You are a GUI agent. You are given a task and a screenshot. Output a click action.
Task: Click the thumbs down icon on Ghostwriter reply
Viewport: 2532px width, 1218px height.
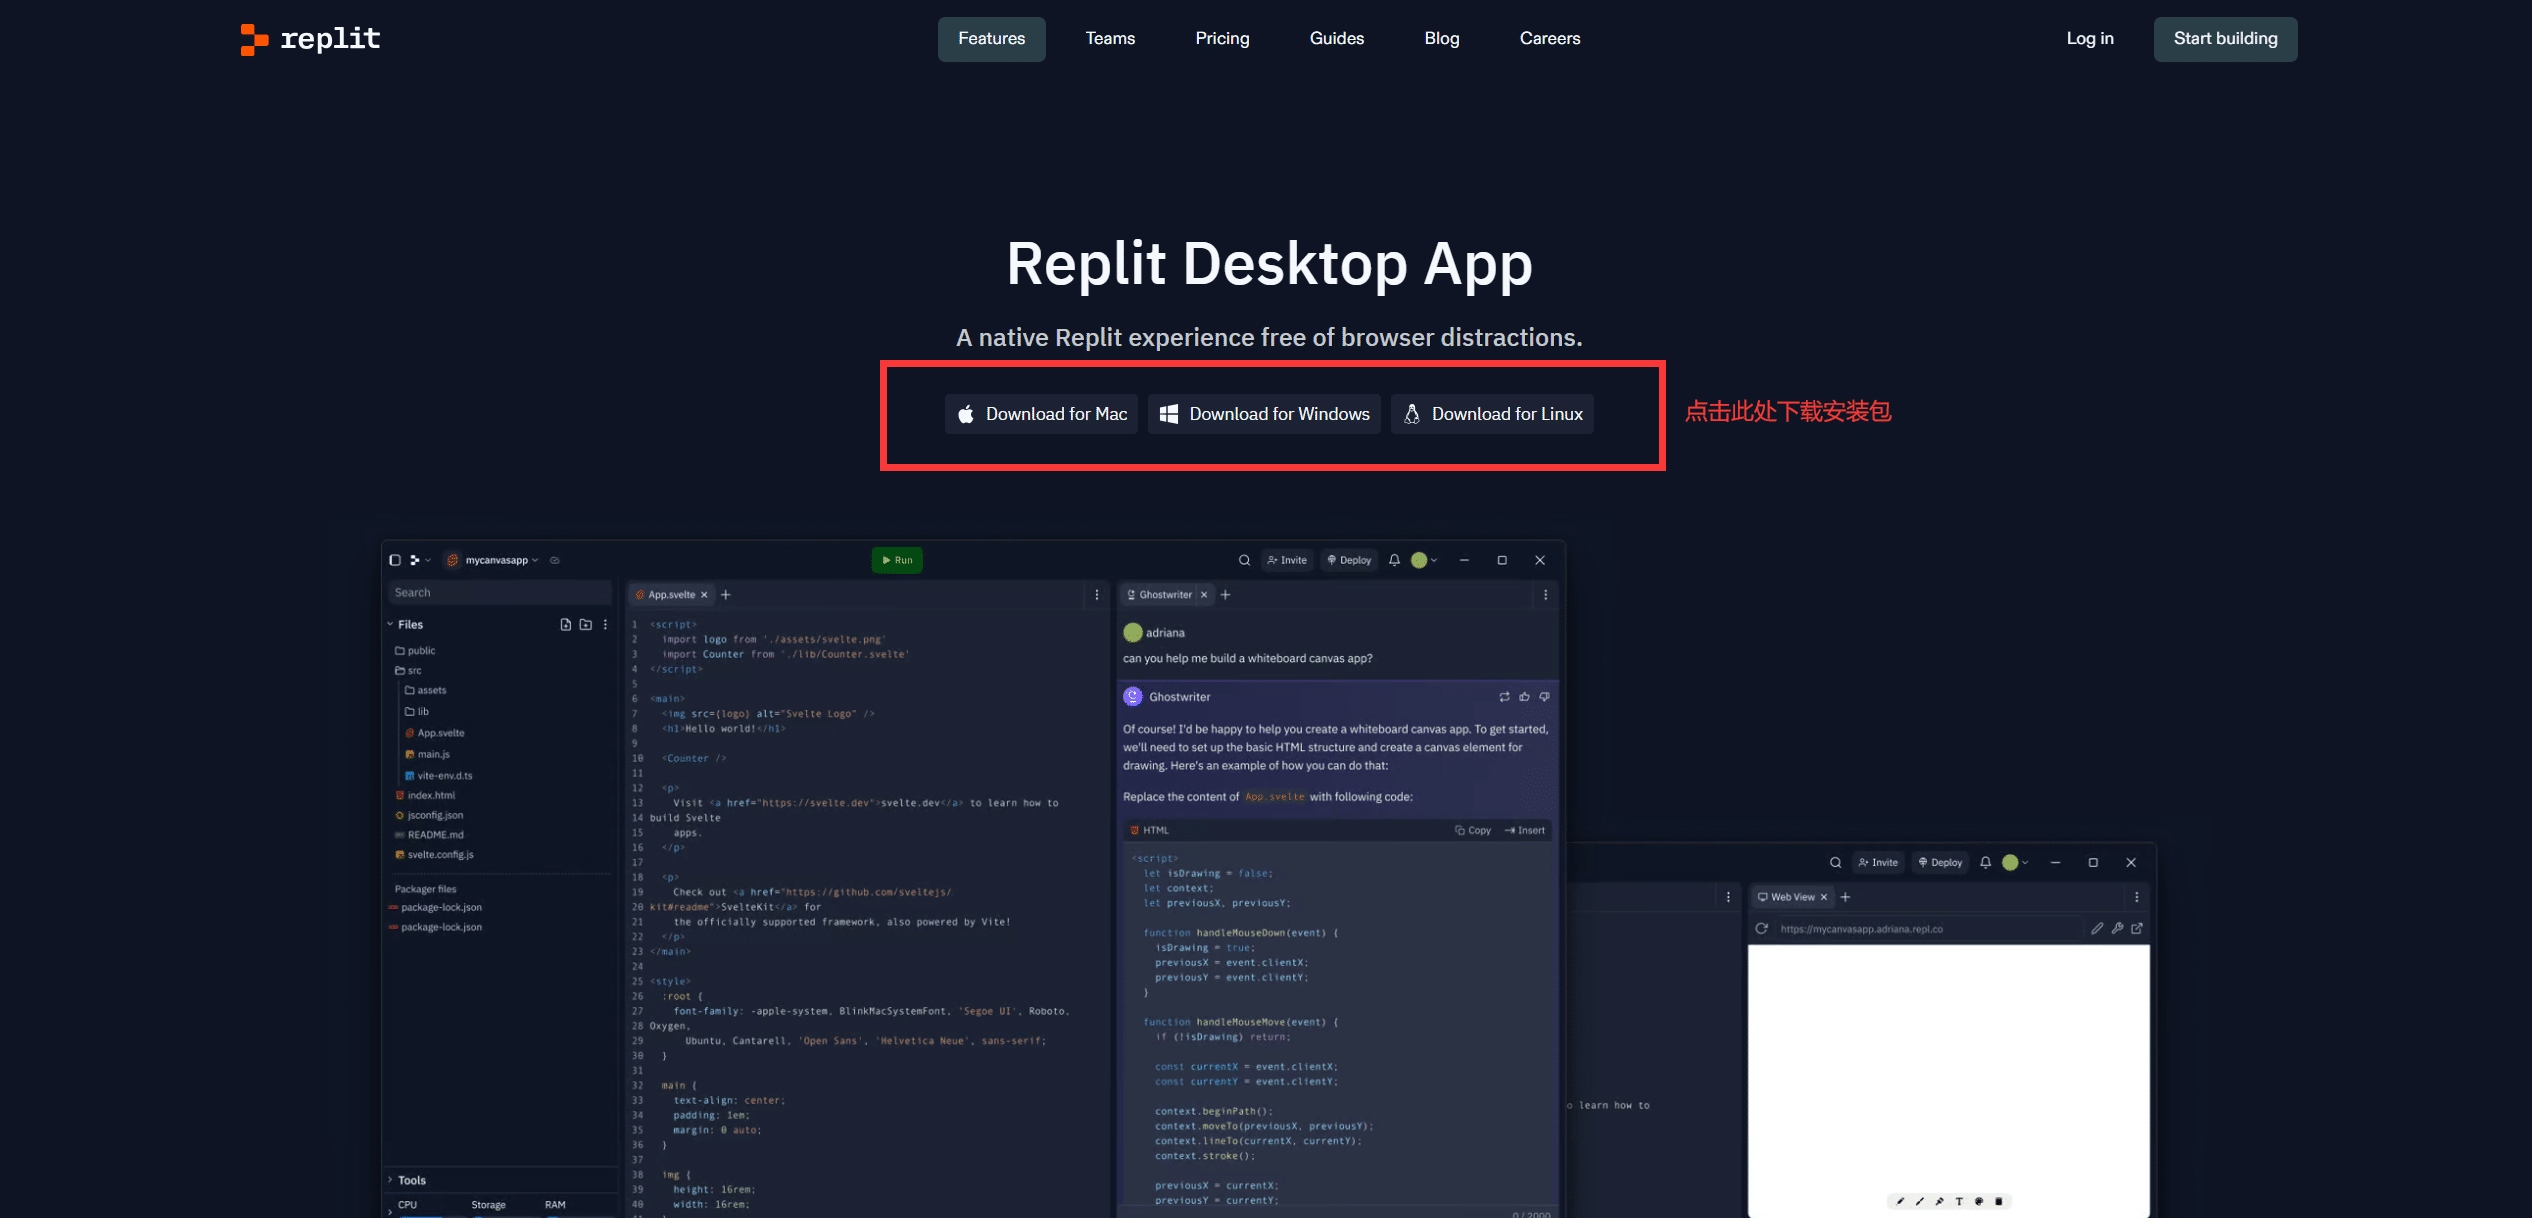pos(1544,697)
